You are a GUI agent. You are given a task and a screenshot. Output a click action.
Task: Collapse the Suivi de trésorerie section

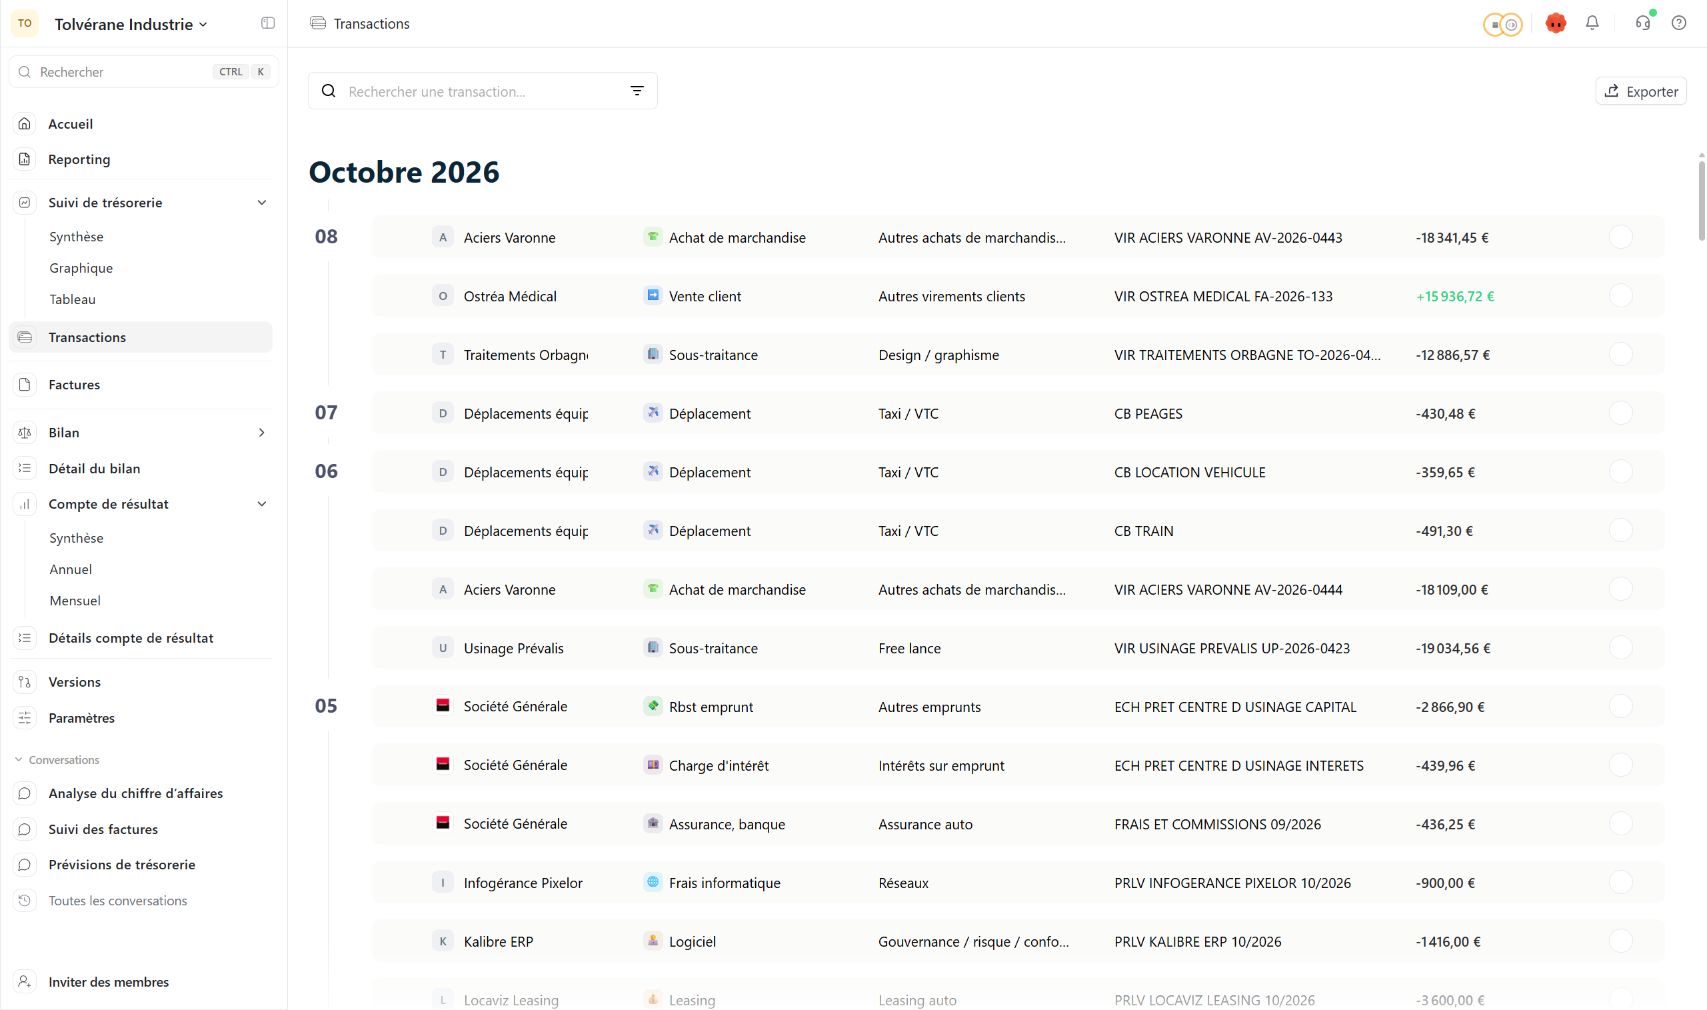[x=262, y=202]
